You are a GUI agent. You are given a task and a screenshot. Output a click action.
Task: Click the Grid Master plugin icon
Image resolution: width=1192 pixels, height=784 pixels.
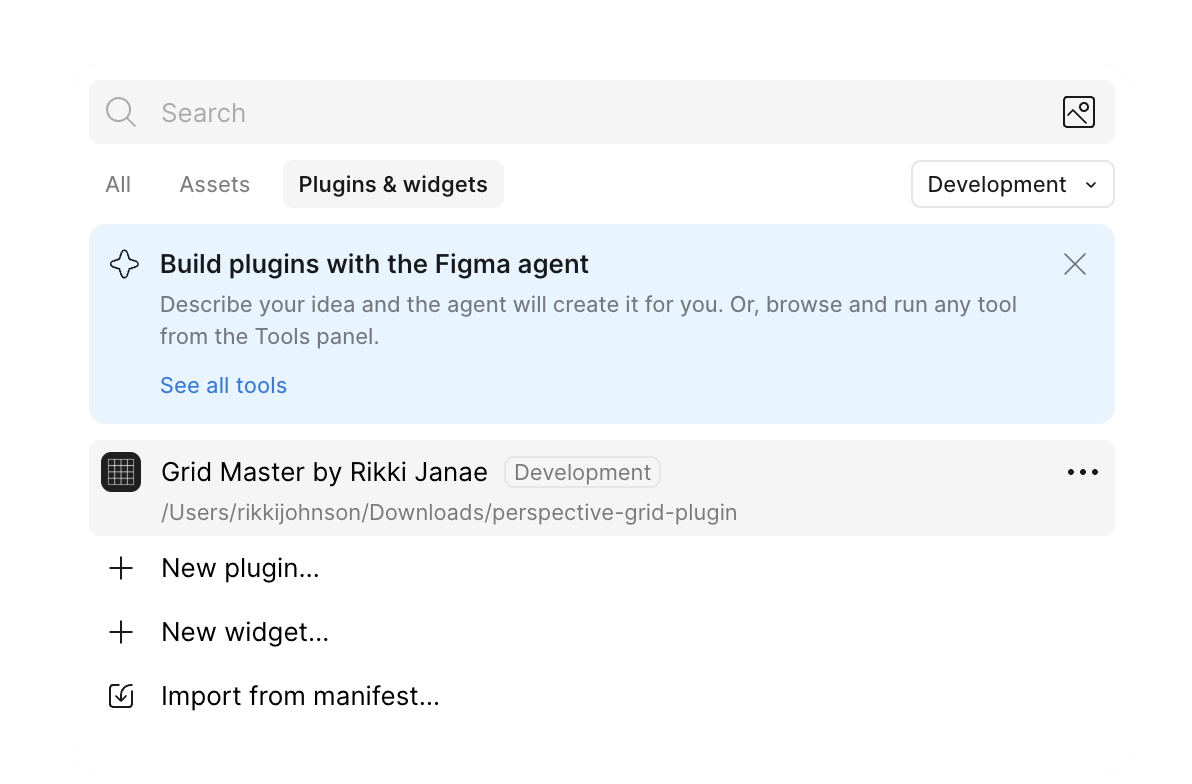coord(121,472)
